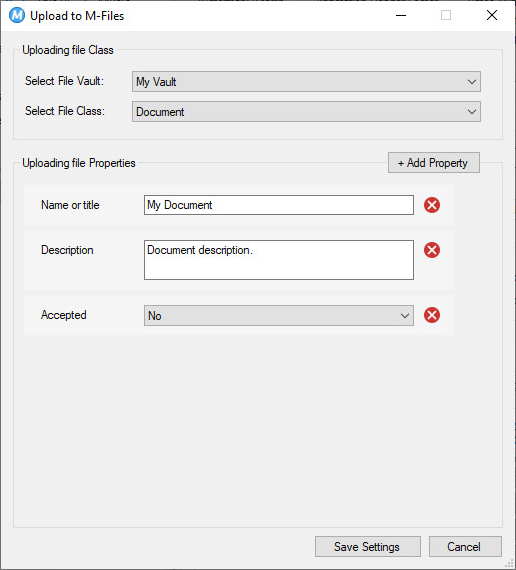Open the Accepted value dropdown showing No
Viewport: 516px width, 570px height.
[279, 316]
